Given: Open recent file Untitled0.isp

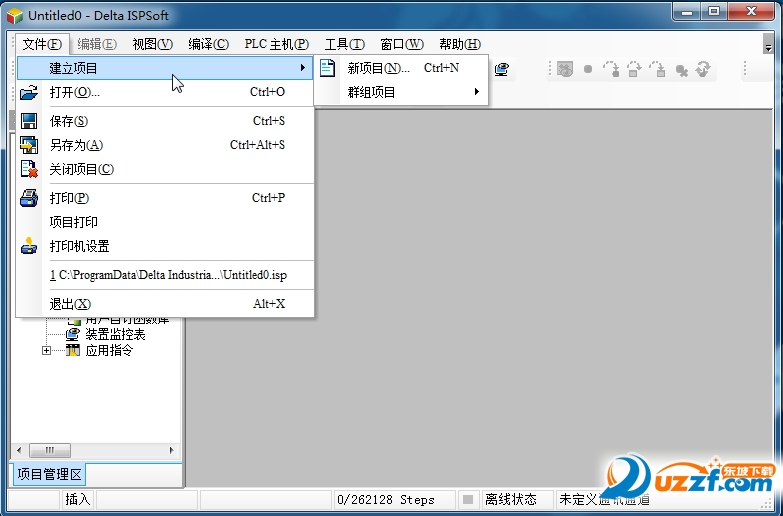Looking at the screenshot, I should click(x=165, y=275).
